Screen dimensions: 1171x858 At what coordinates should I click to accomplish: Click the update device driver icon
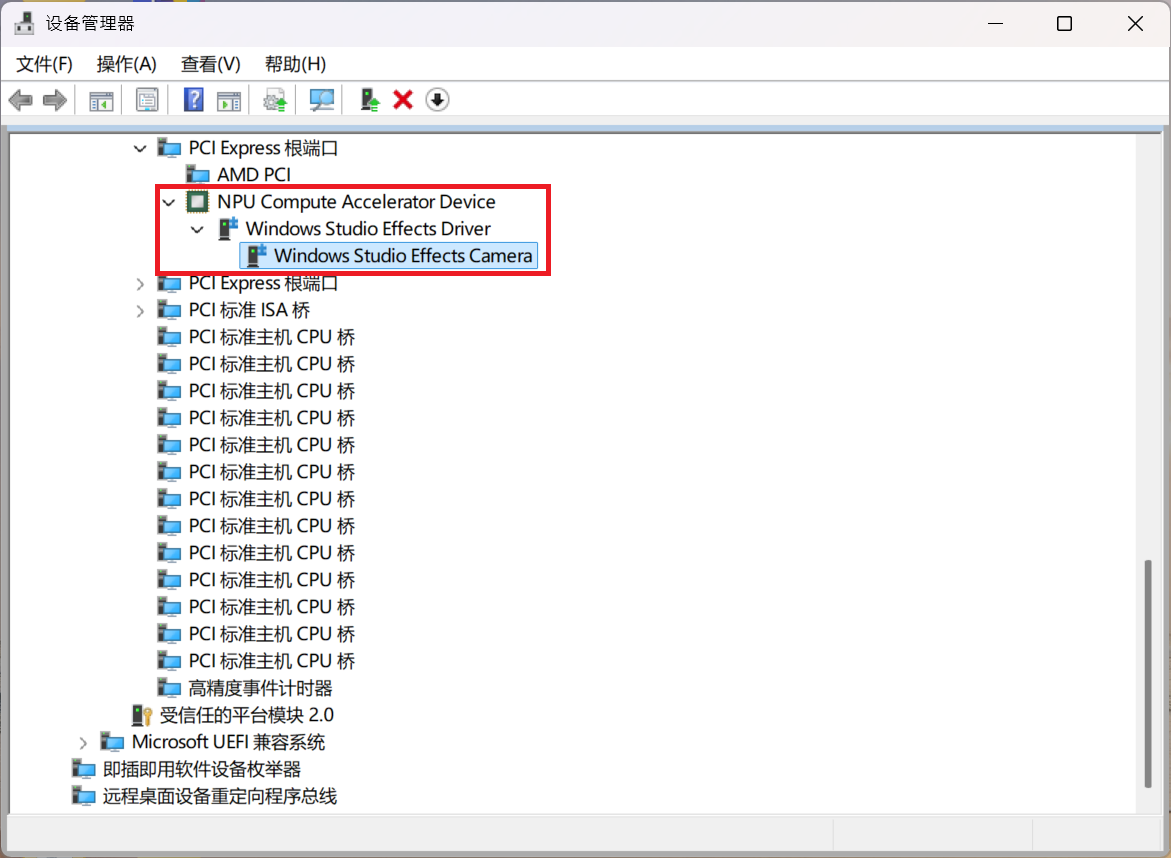[370, 100]
